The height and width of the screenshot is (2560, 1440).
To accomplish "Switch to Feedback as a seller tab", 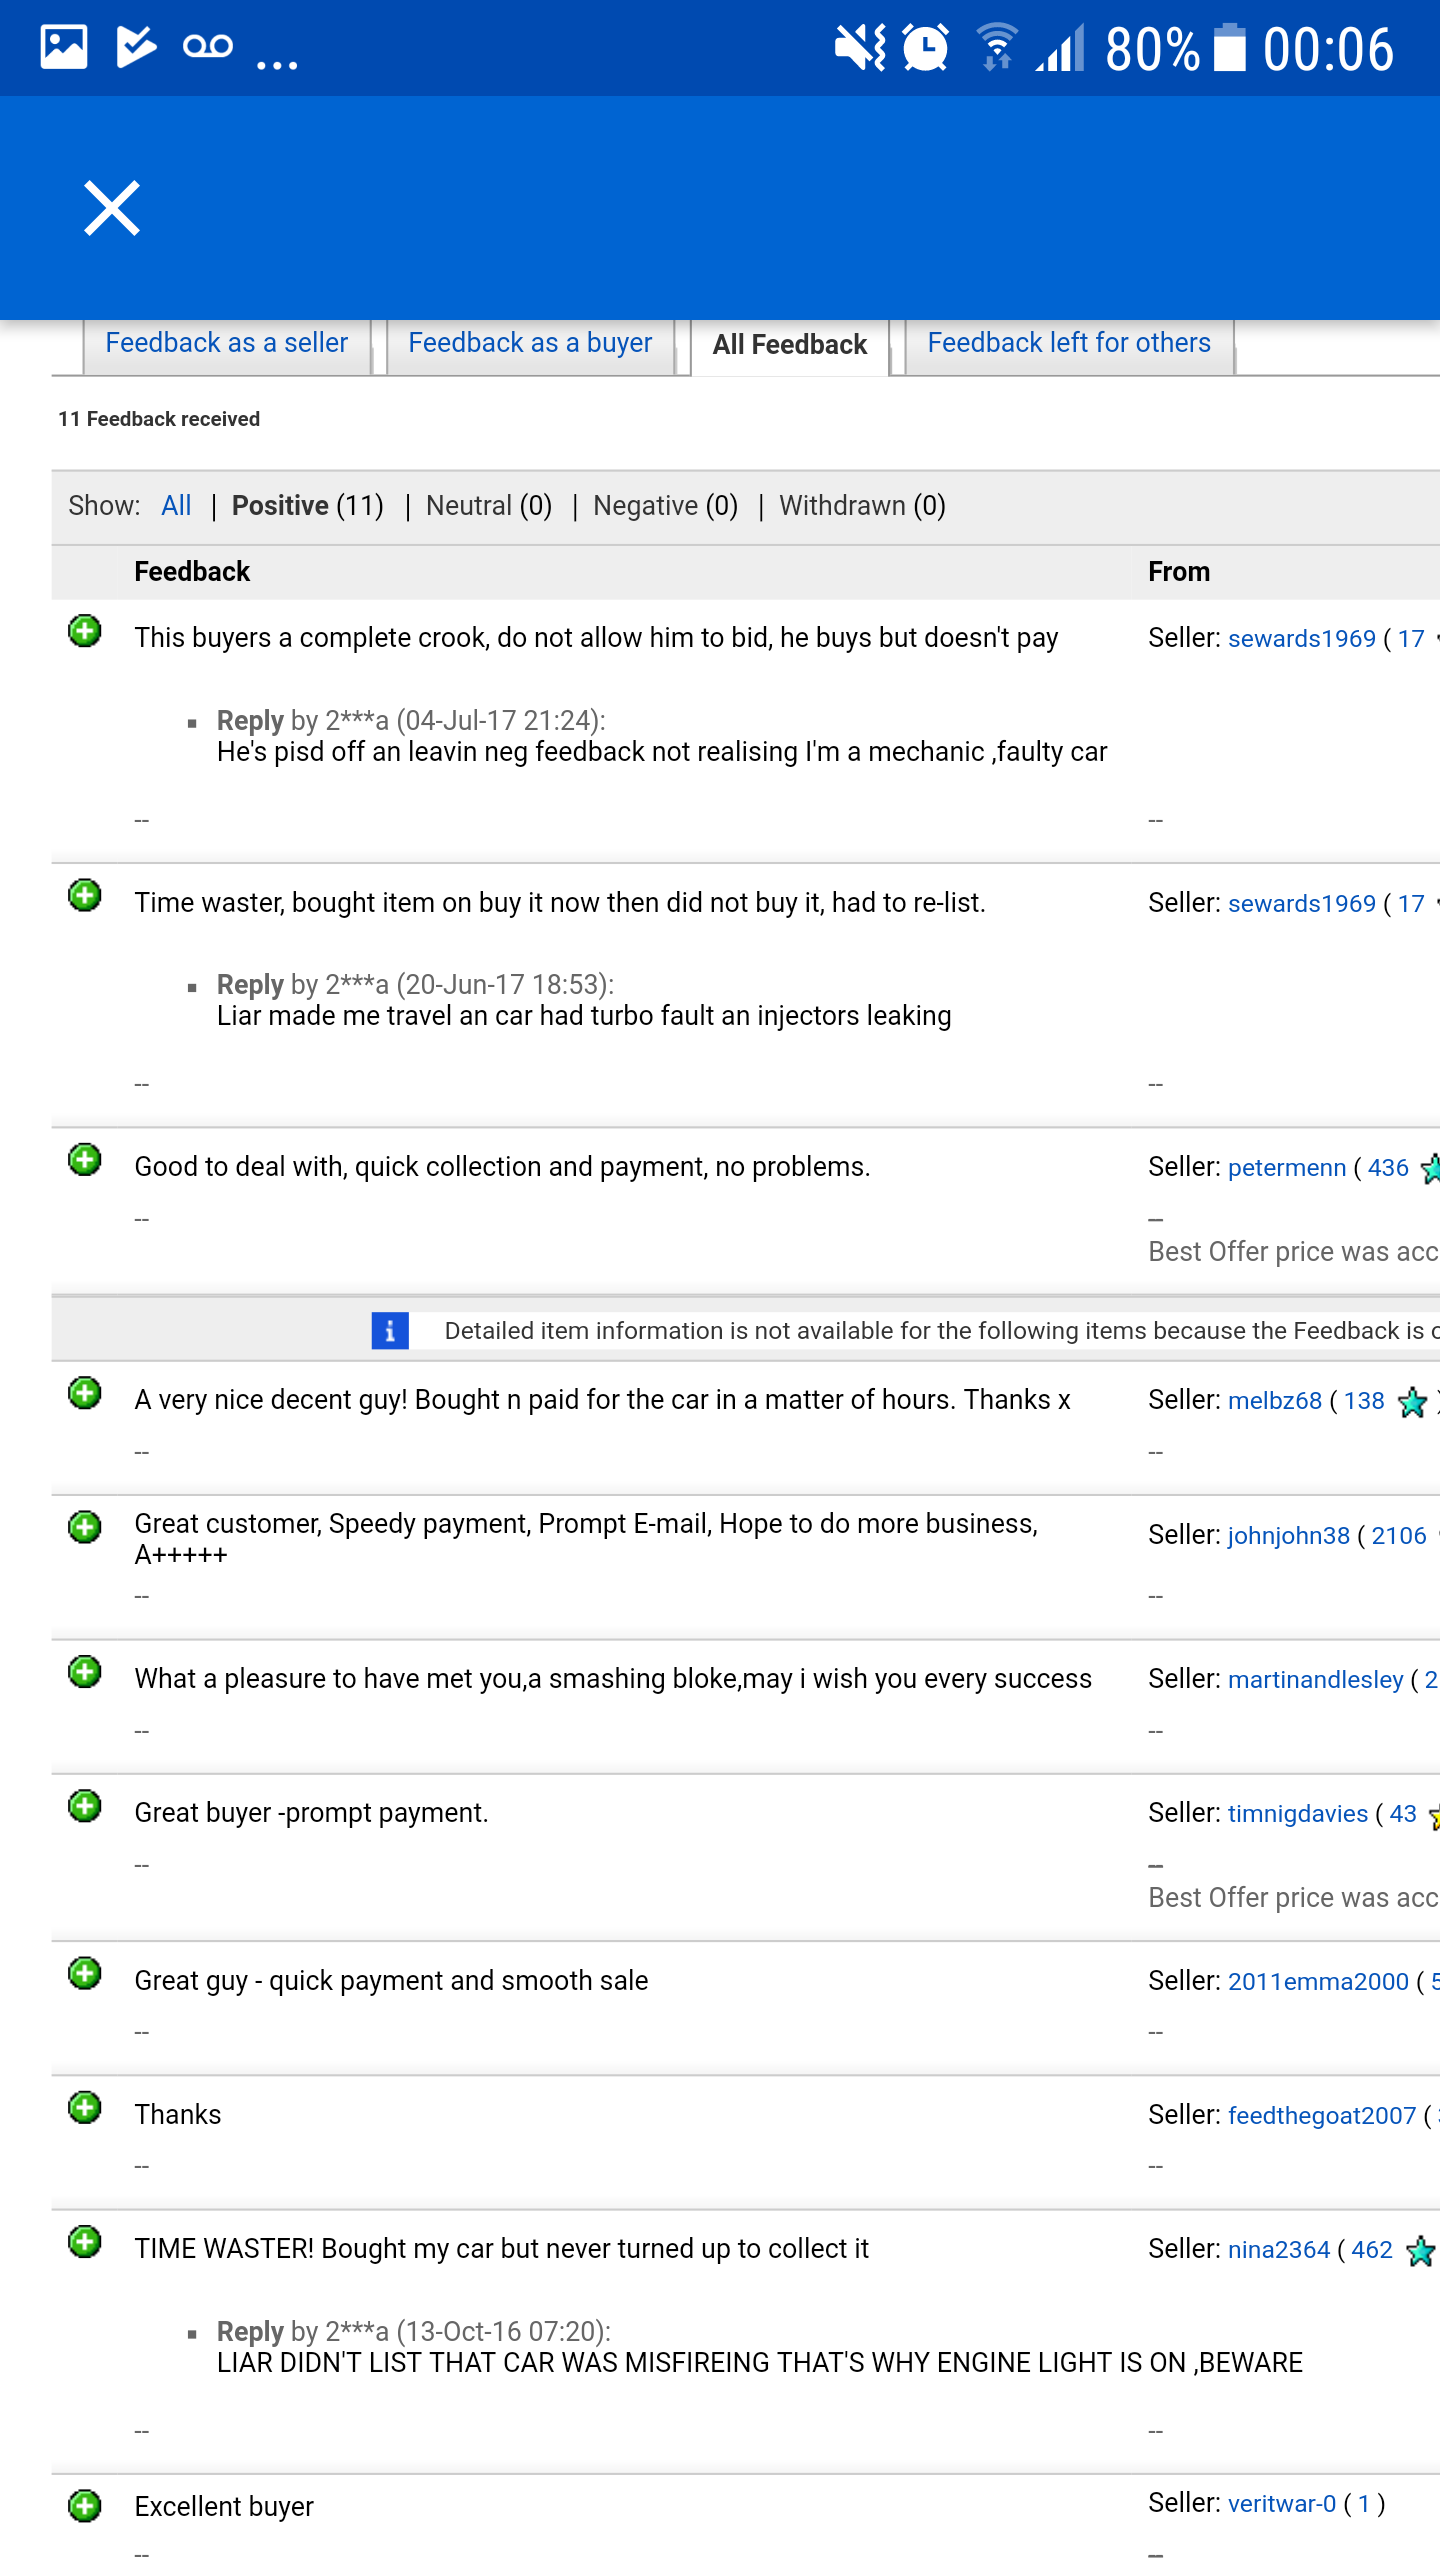I will click(x=227, y=343).
